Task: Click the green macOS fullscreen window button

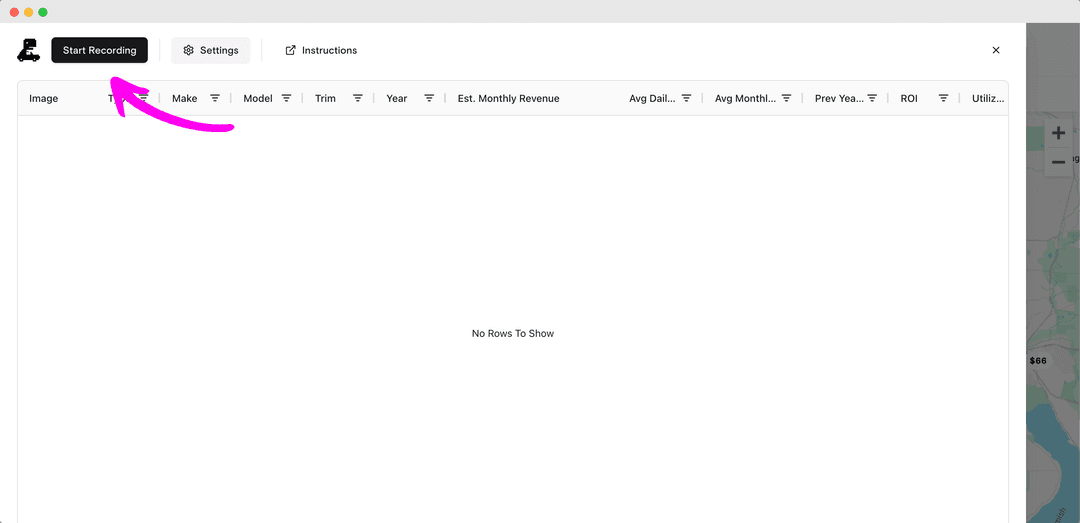Action: (43, 12)
